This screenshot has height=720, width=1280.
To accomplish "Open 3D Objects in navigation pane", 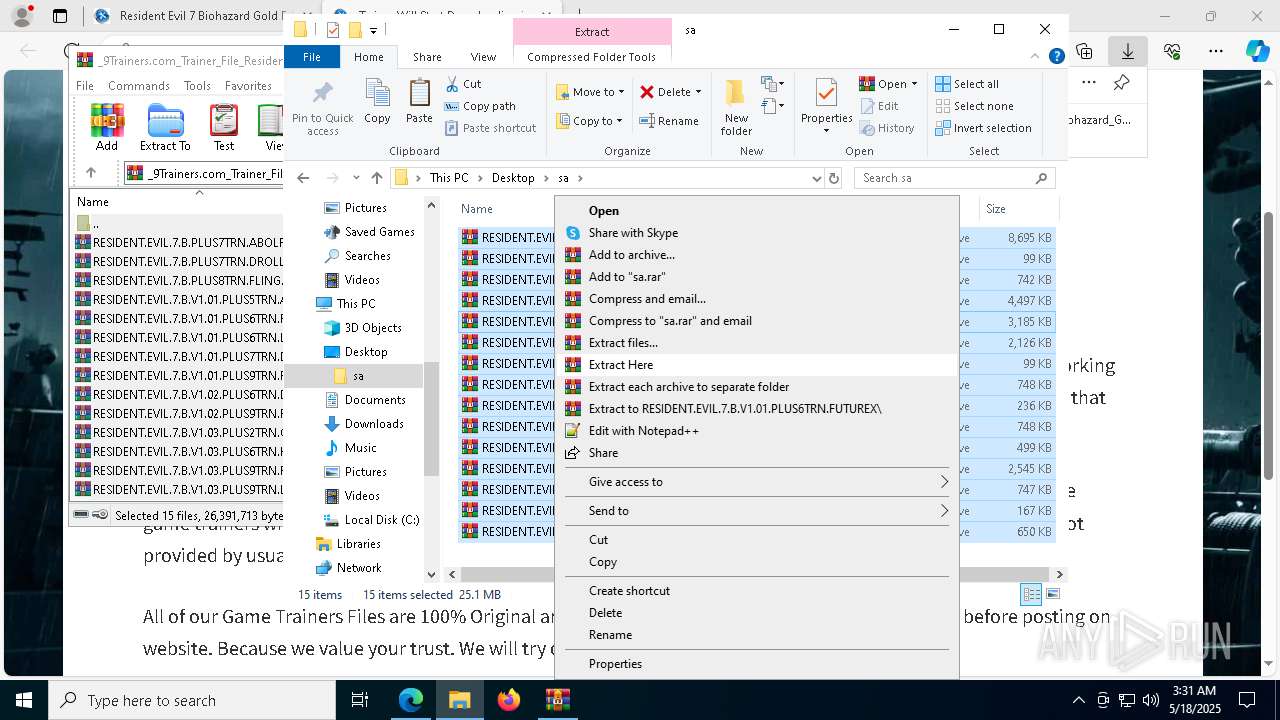I will tap(372, 328).
